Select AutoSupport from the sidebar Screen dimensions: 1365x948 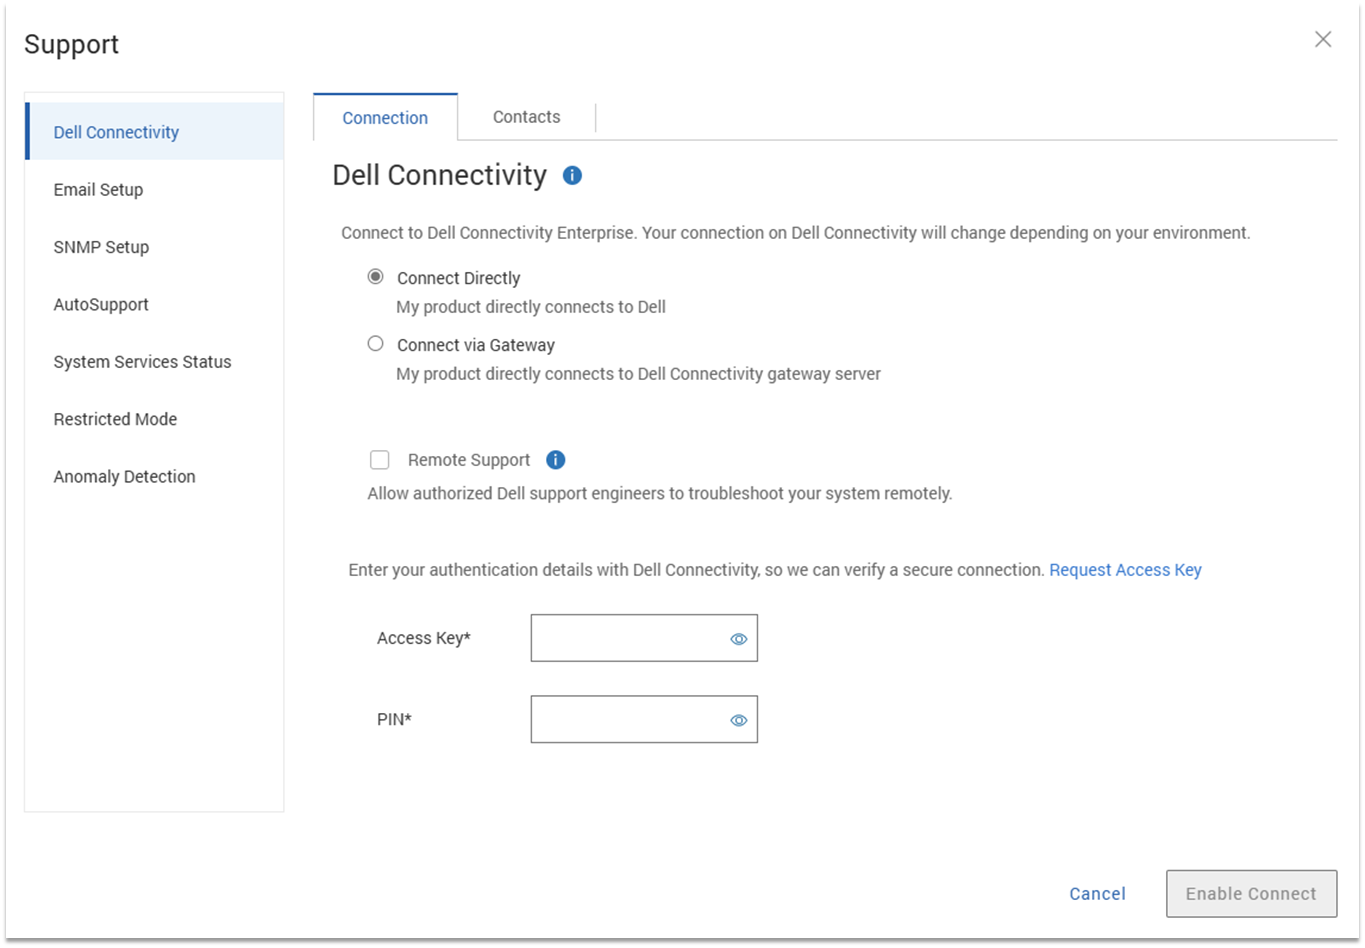coord(101,305)
